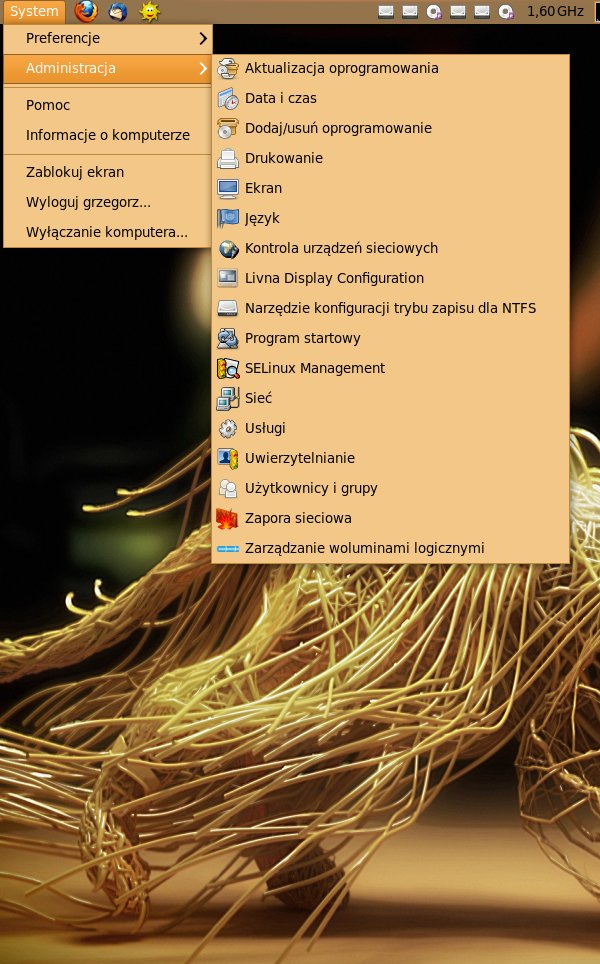Click the Drukowanie printer icon
600x964 pixels.
pos(227,159)
